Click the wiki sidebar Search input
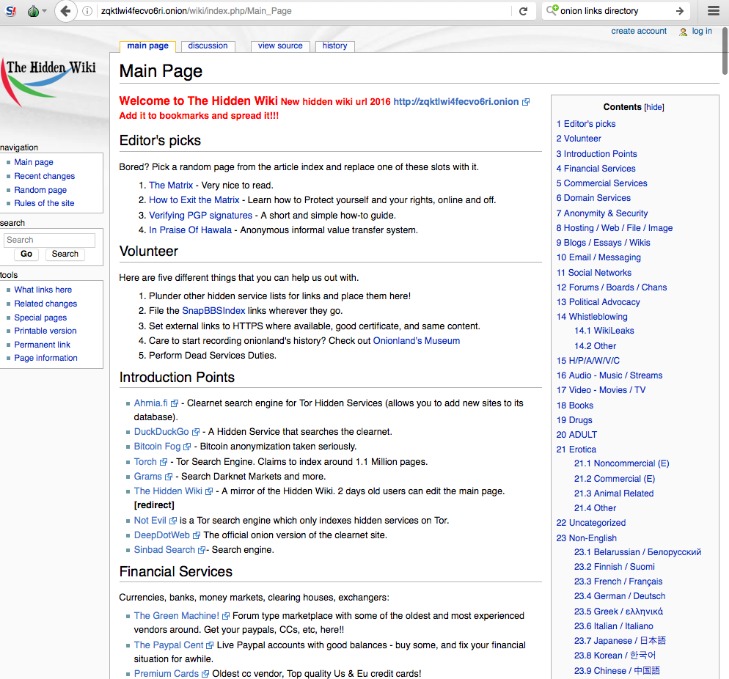 (x=50, y=240)
